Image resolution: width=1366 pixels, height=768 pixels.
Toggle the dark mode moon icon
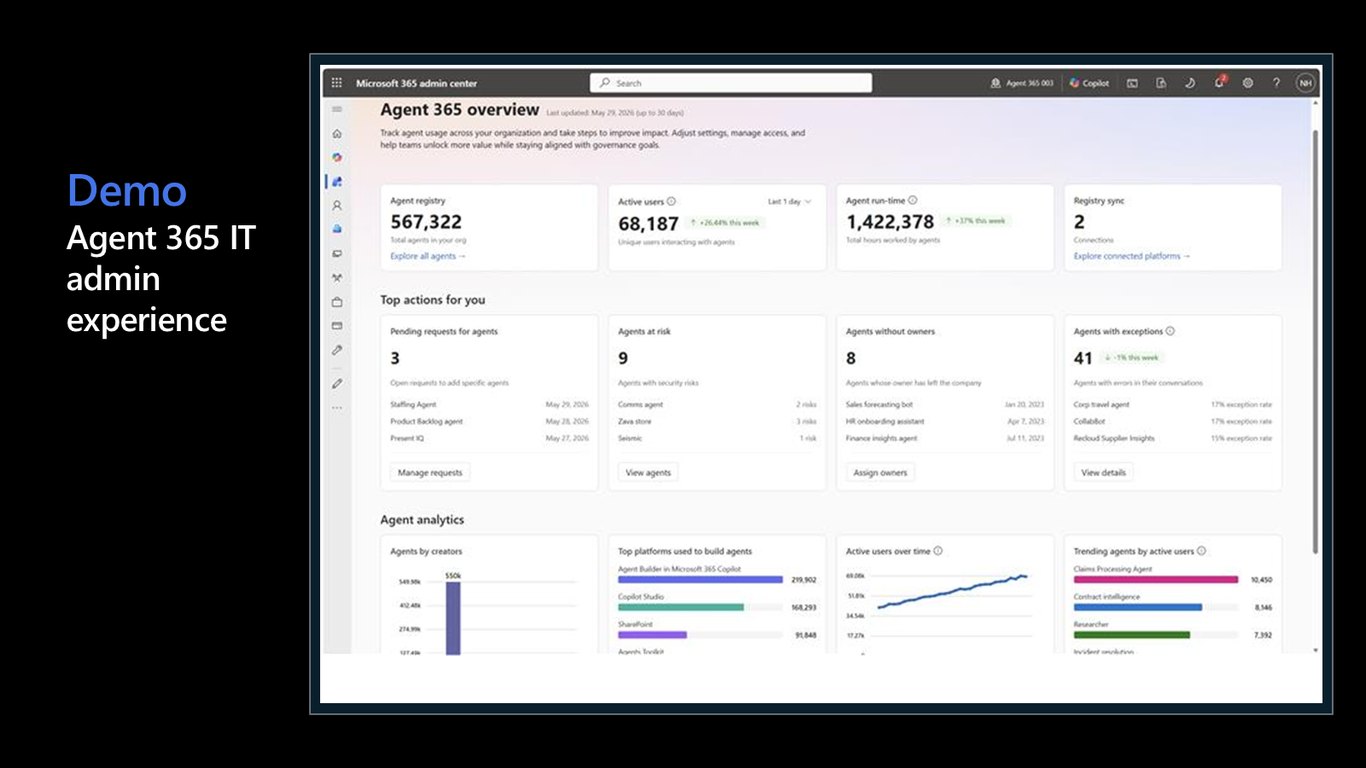pyautogui.click(x=1190, y=83)
